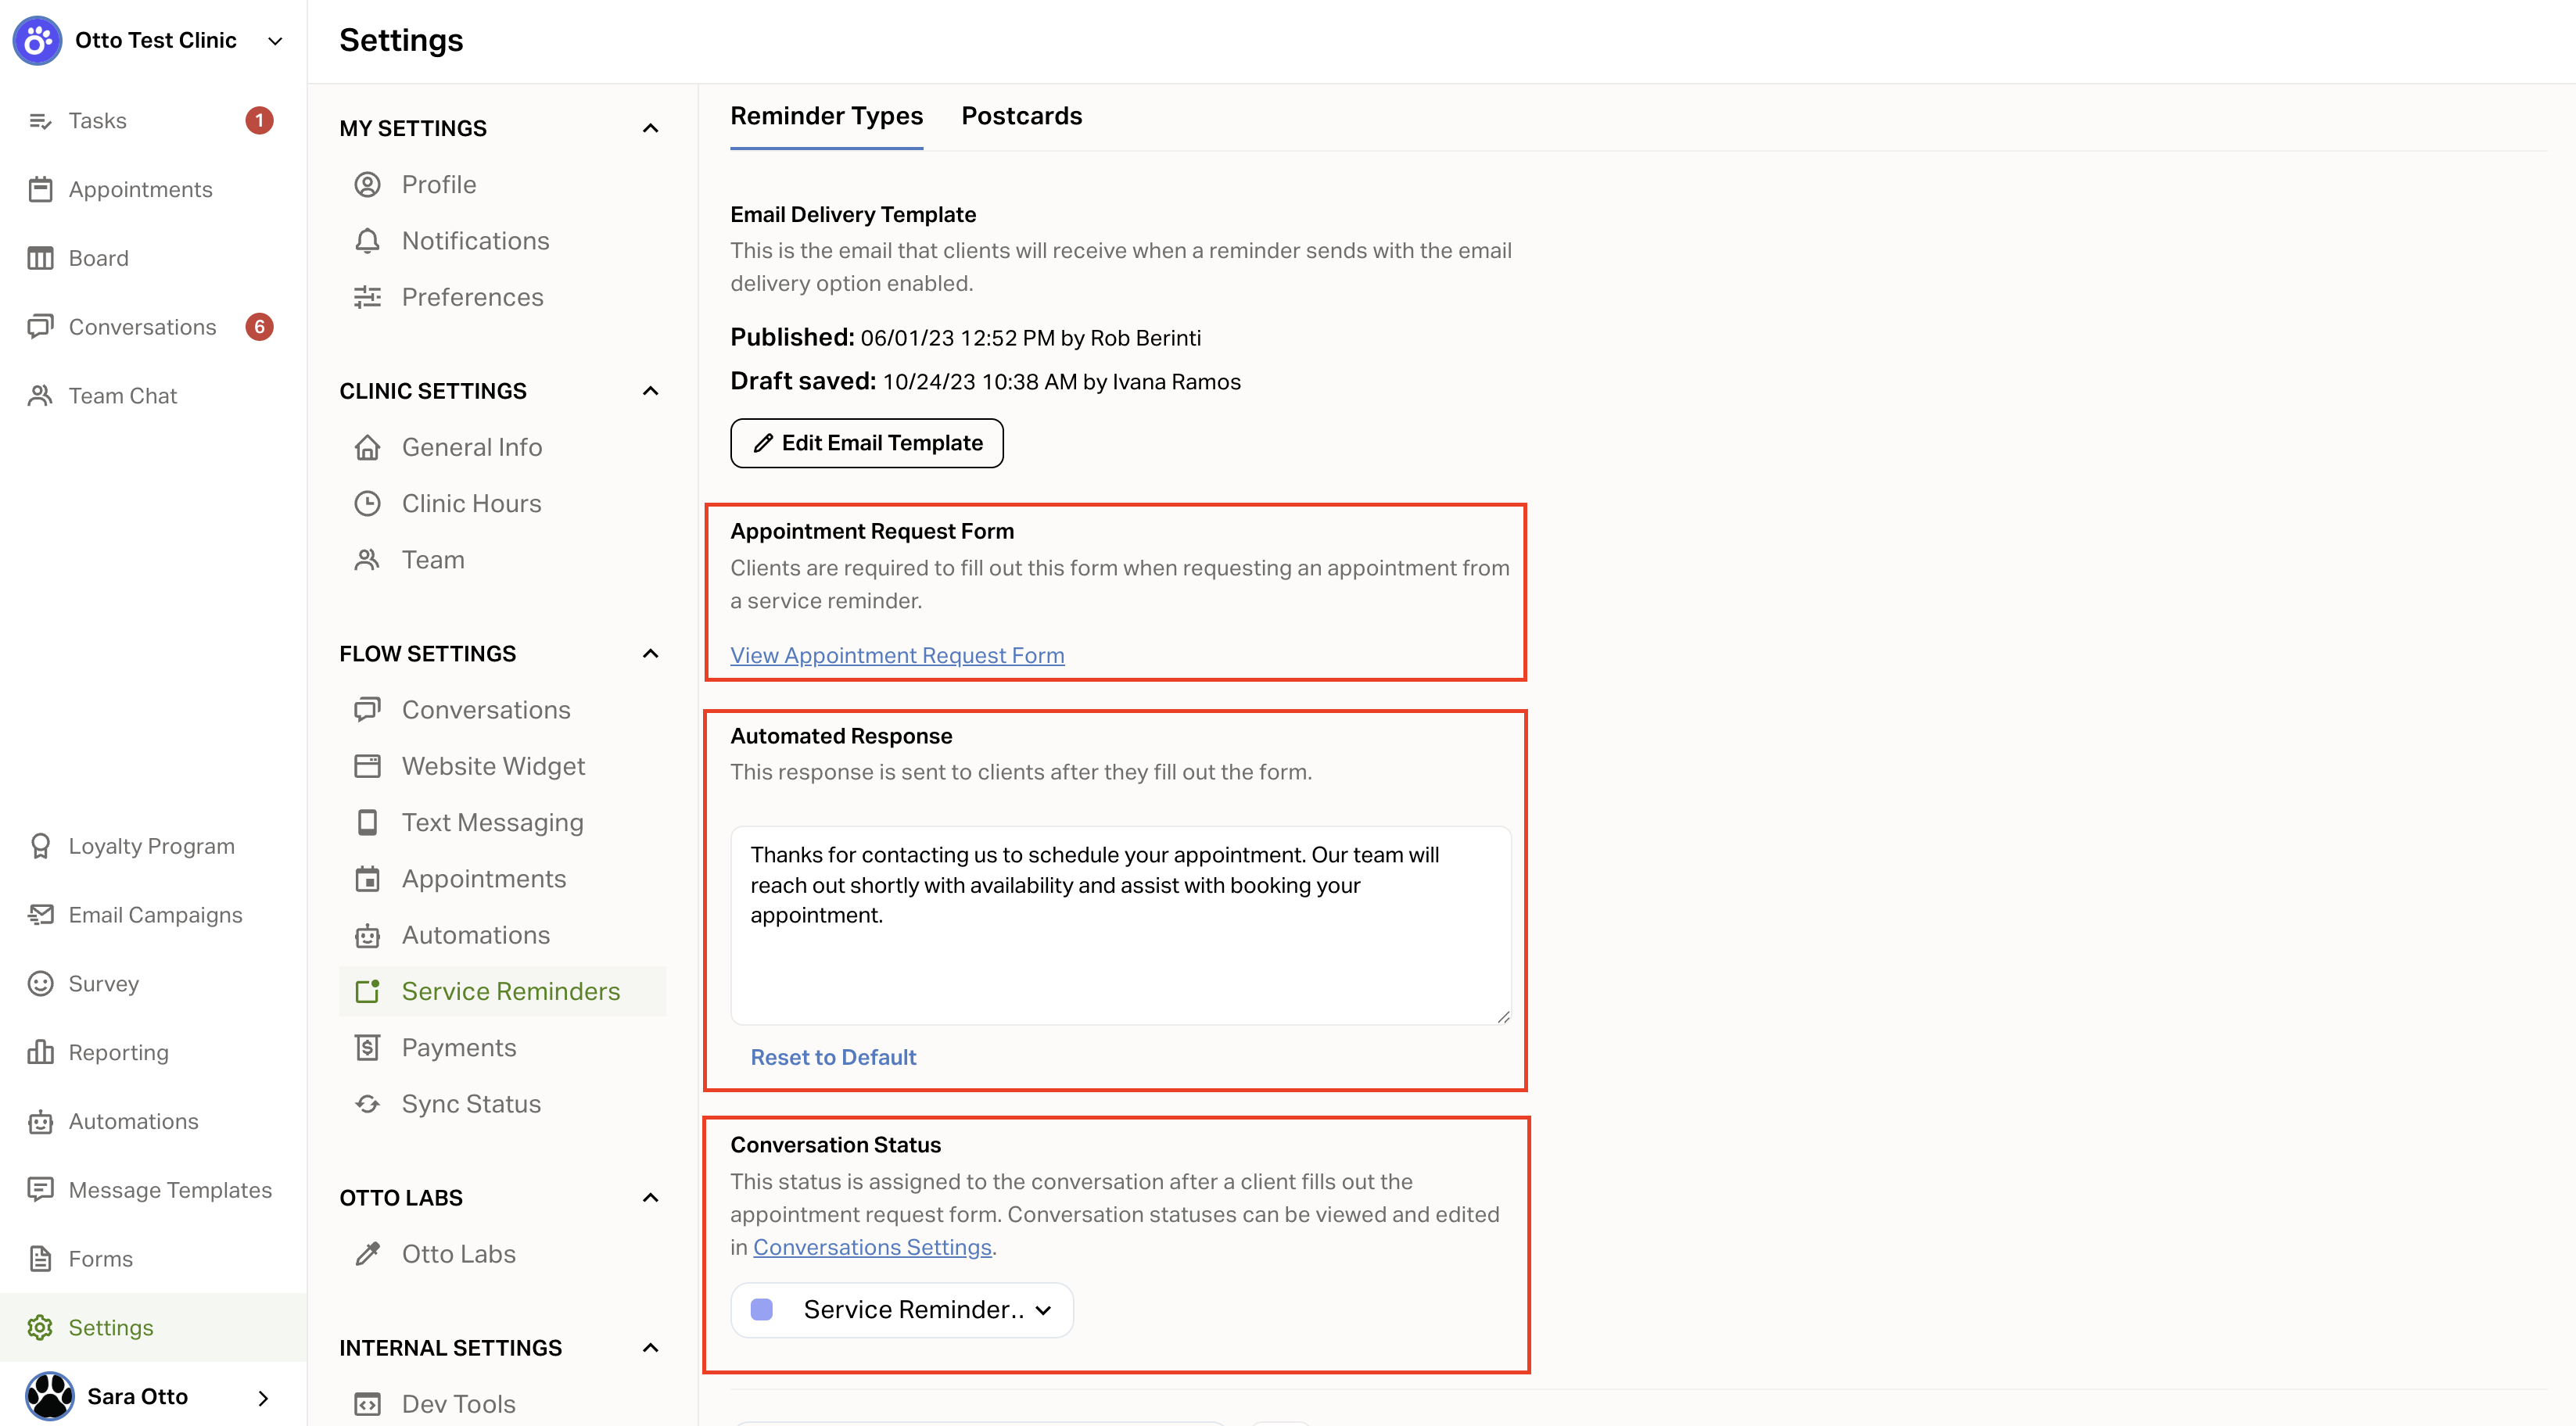Click the Edit Email Template button
The height and width of the screenshot is (1426, 2576).
(866, 443)
